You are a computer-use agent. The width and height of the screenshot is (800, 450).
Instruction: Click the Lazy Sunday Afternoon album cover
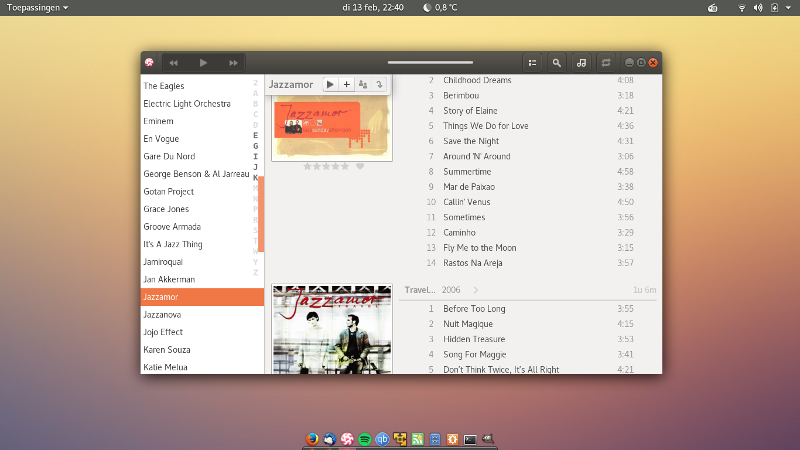point(332,128)
